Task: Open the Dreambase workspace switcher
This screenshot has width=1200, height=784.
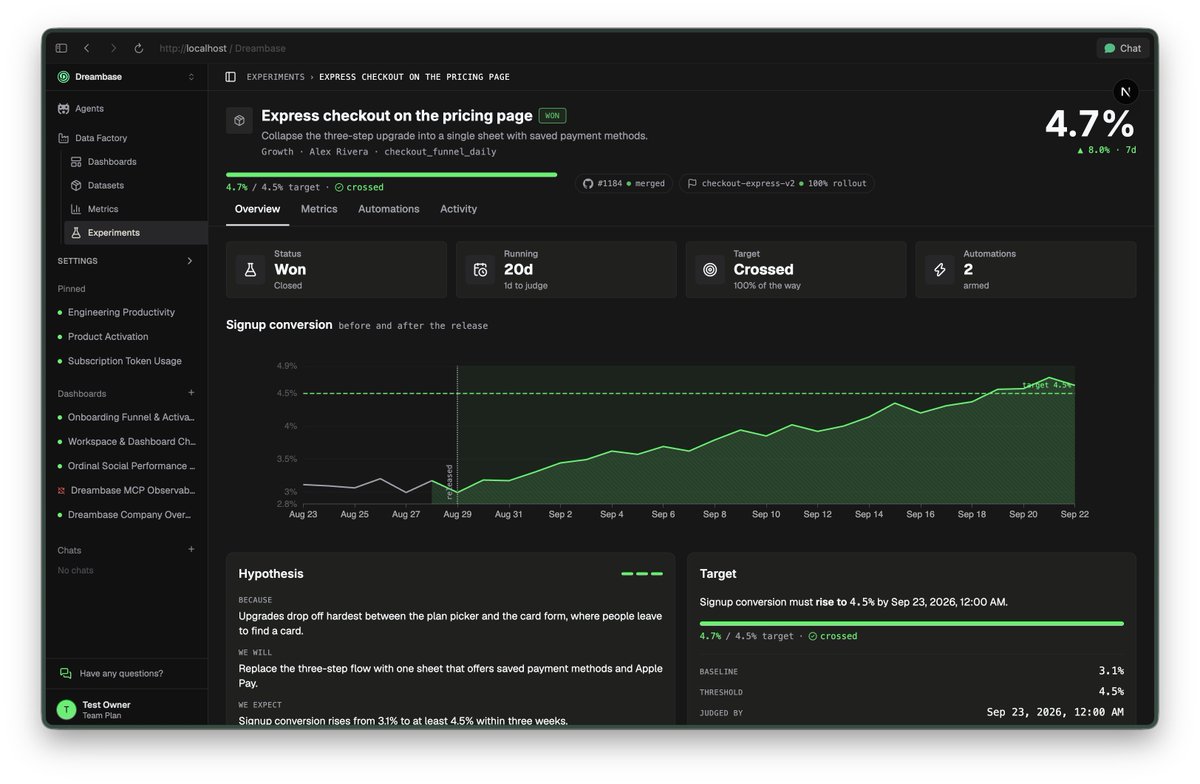Action: [126, 77]
